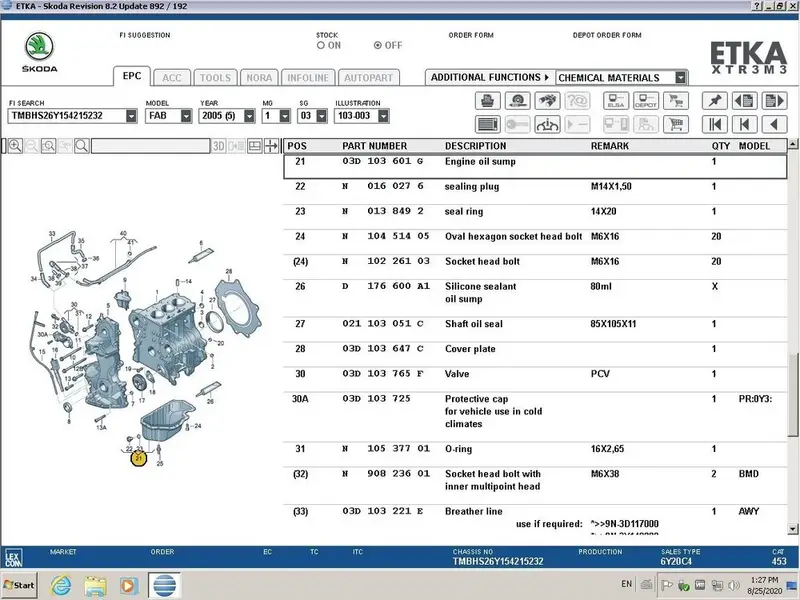This screenshot has height=600, width=800.
Task: Click the PART NUMBER column header
Action: (374, 146)
